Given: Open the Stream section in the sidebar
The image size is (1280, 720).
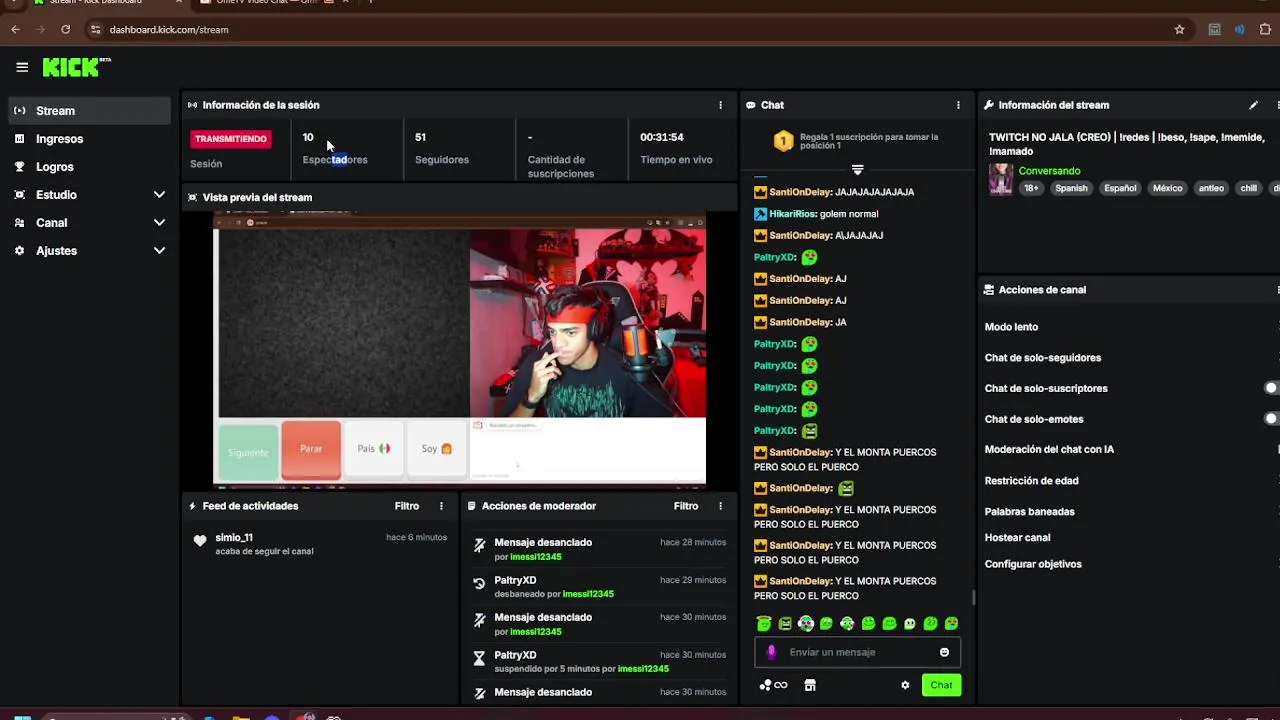Looking at the screenshot, I should tap(90, 111).
